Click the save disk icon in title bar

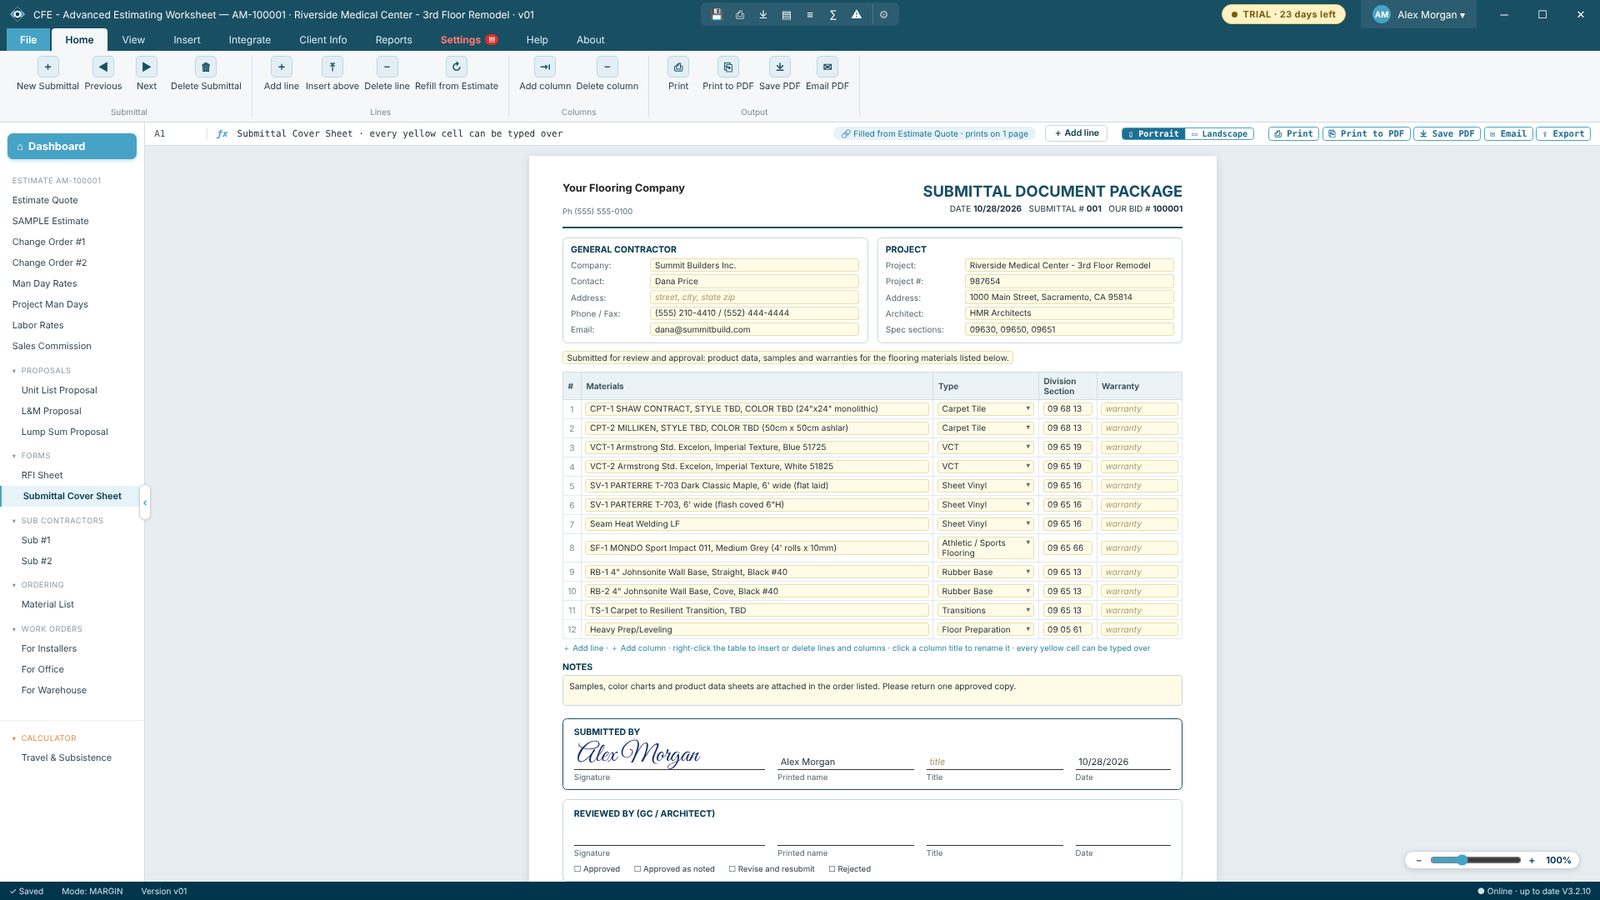[716, 15]
